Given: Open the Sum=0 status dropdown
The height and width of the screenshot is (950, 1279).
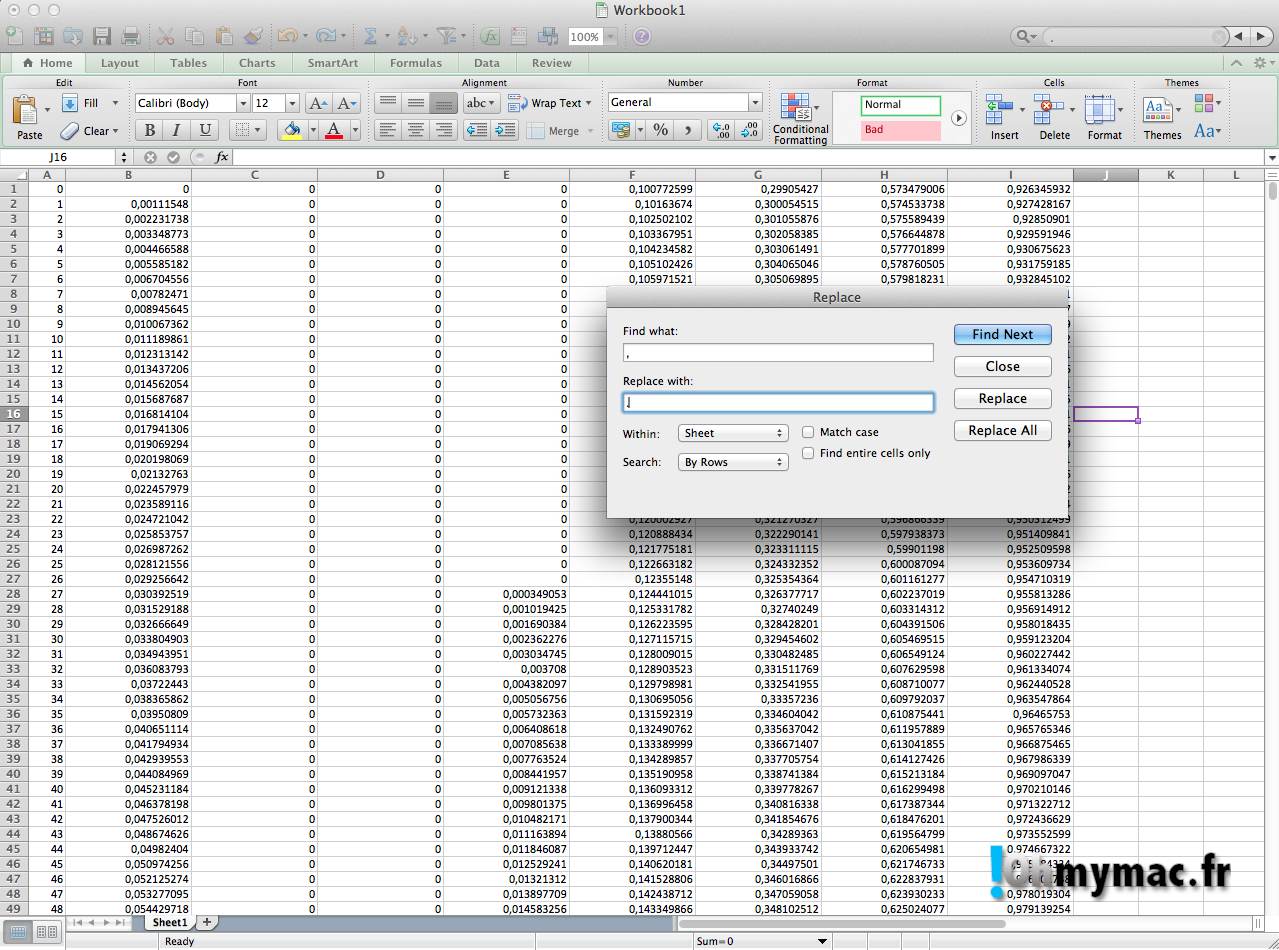Looking at the screenshot, I should (x=822, y=941).
